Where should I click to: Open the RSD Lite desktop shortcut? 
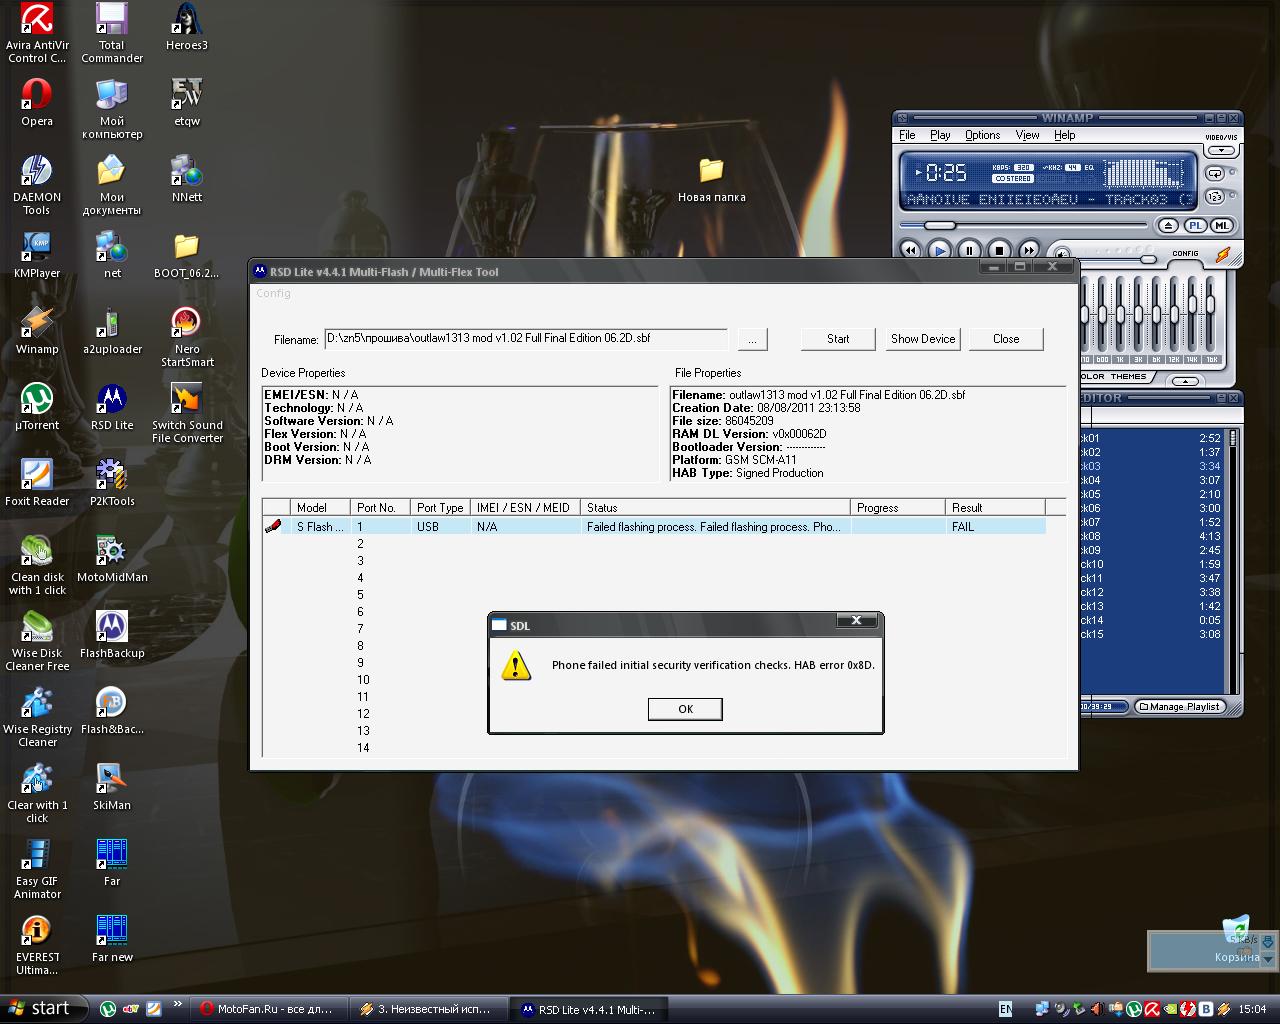112,405
